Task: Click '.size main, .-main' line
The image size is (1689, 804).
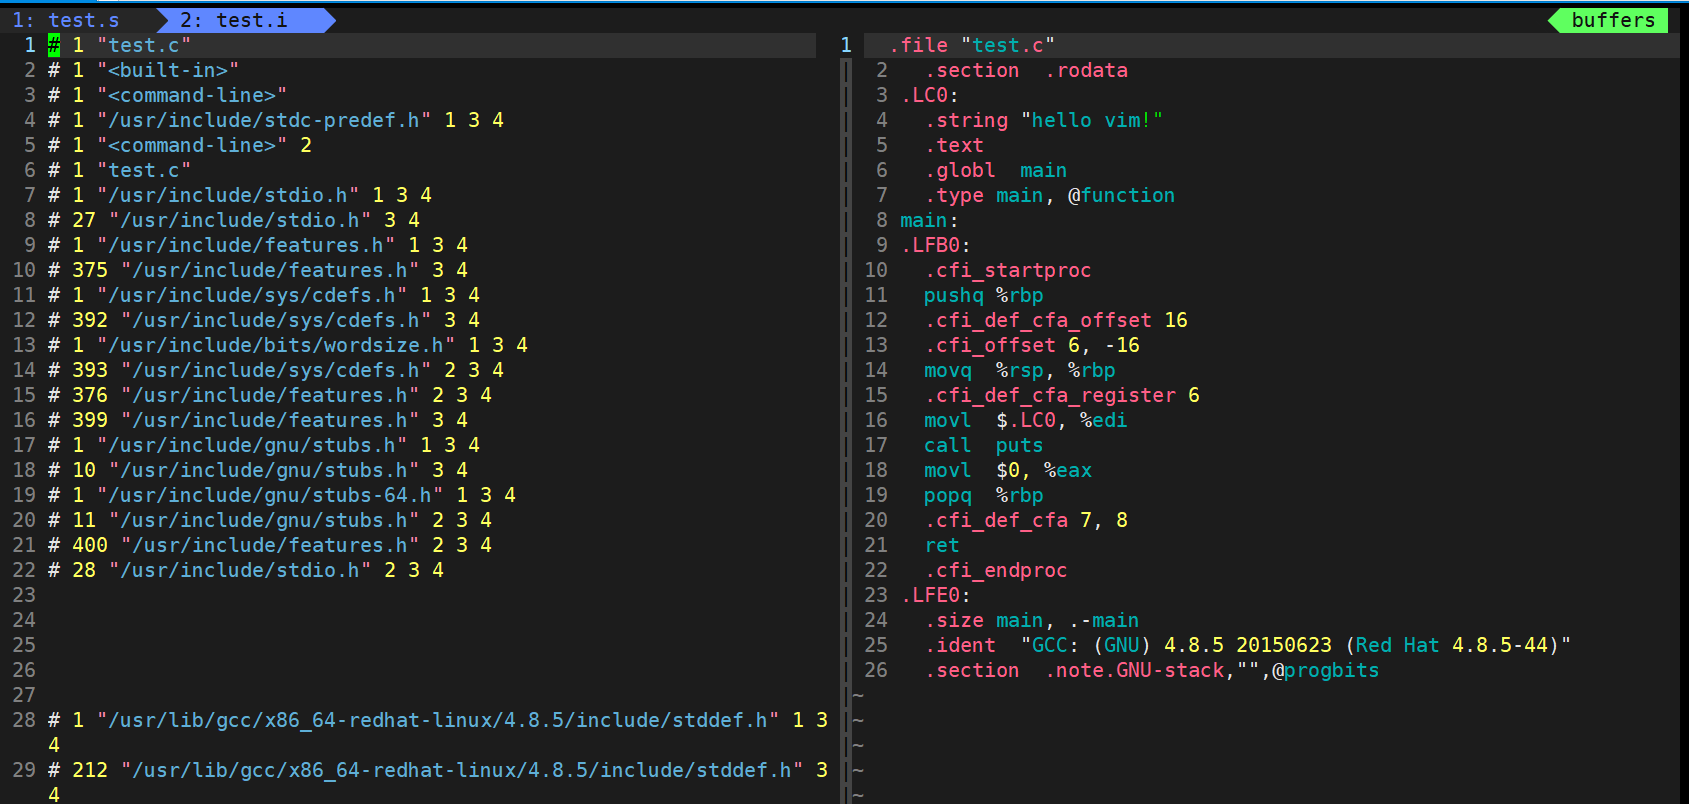Action: (x=1032, y=620)
